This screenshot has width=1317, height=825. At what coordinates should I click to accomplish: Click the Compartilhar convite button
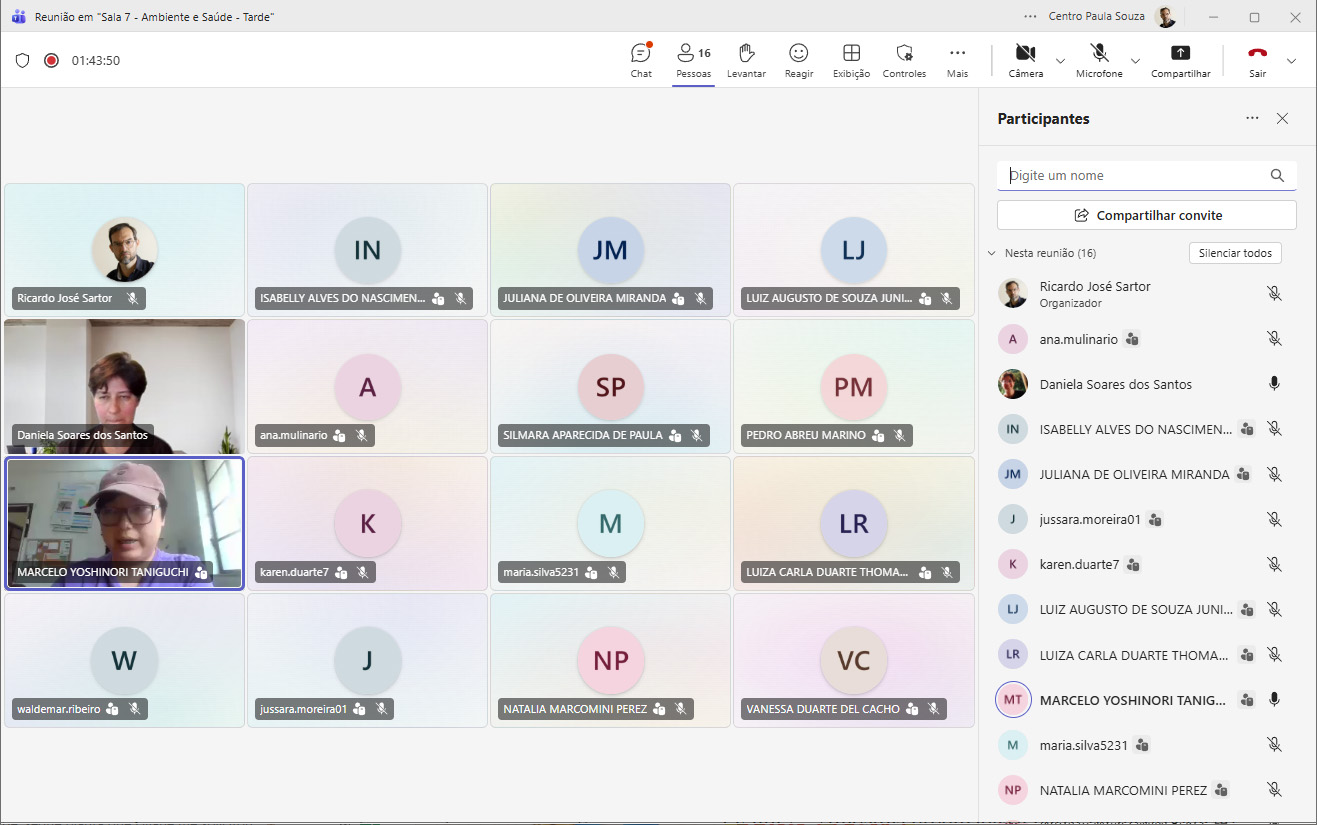coord(1146,215)
